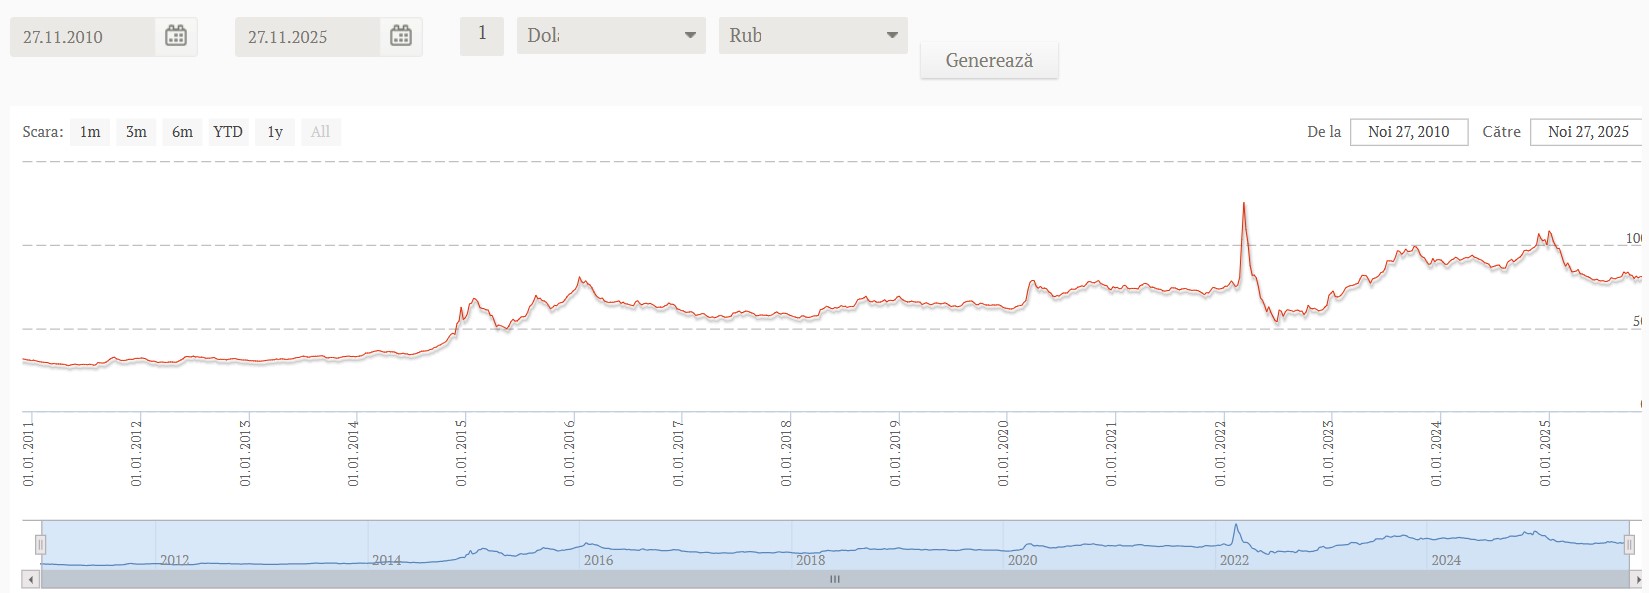The image size is (1649, 593).
Task: Select the 1m scale range
Action: pos(90,132)
